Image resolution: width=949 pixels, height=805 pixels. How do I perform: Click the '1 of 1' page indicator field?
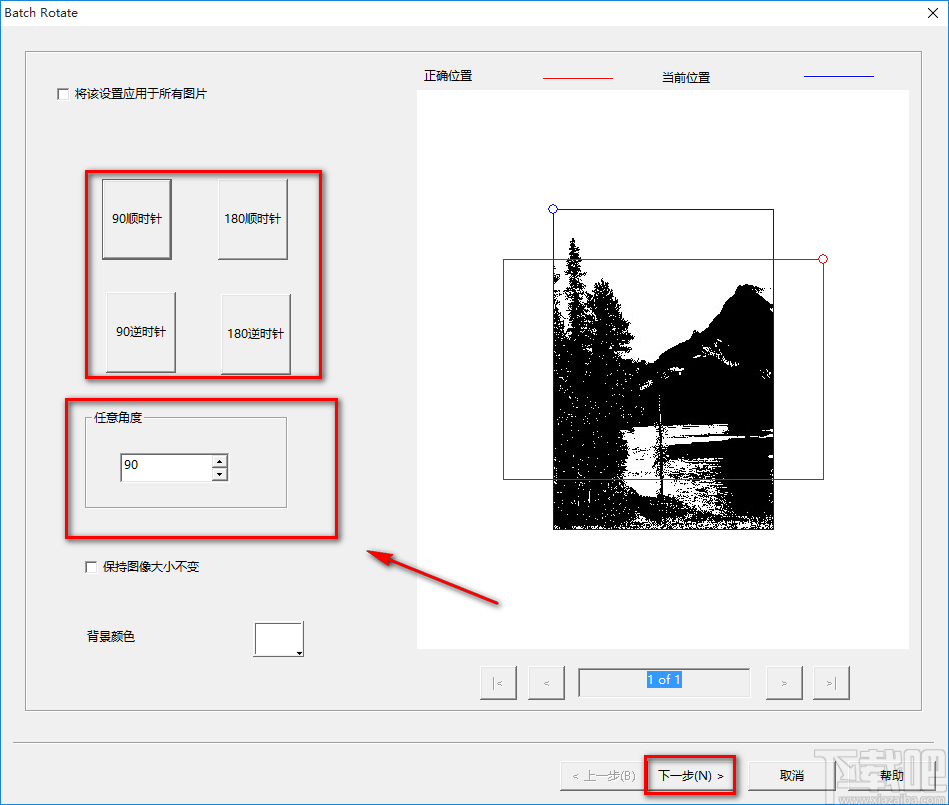click(664, 683)
